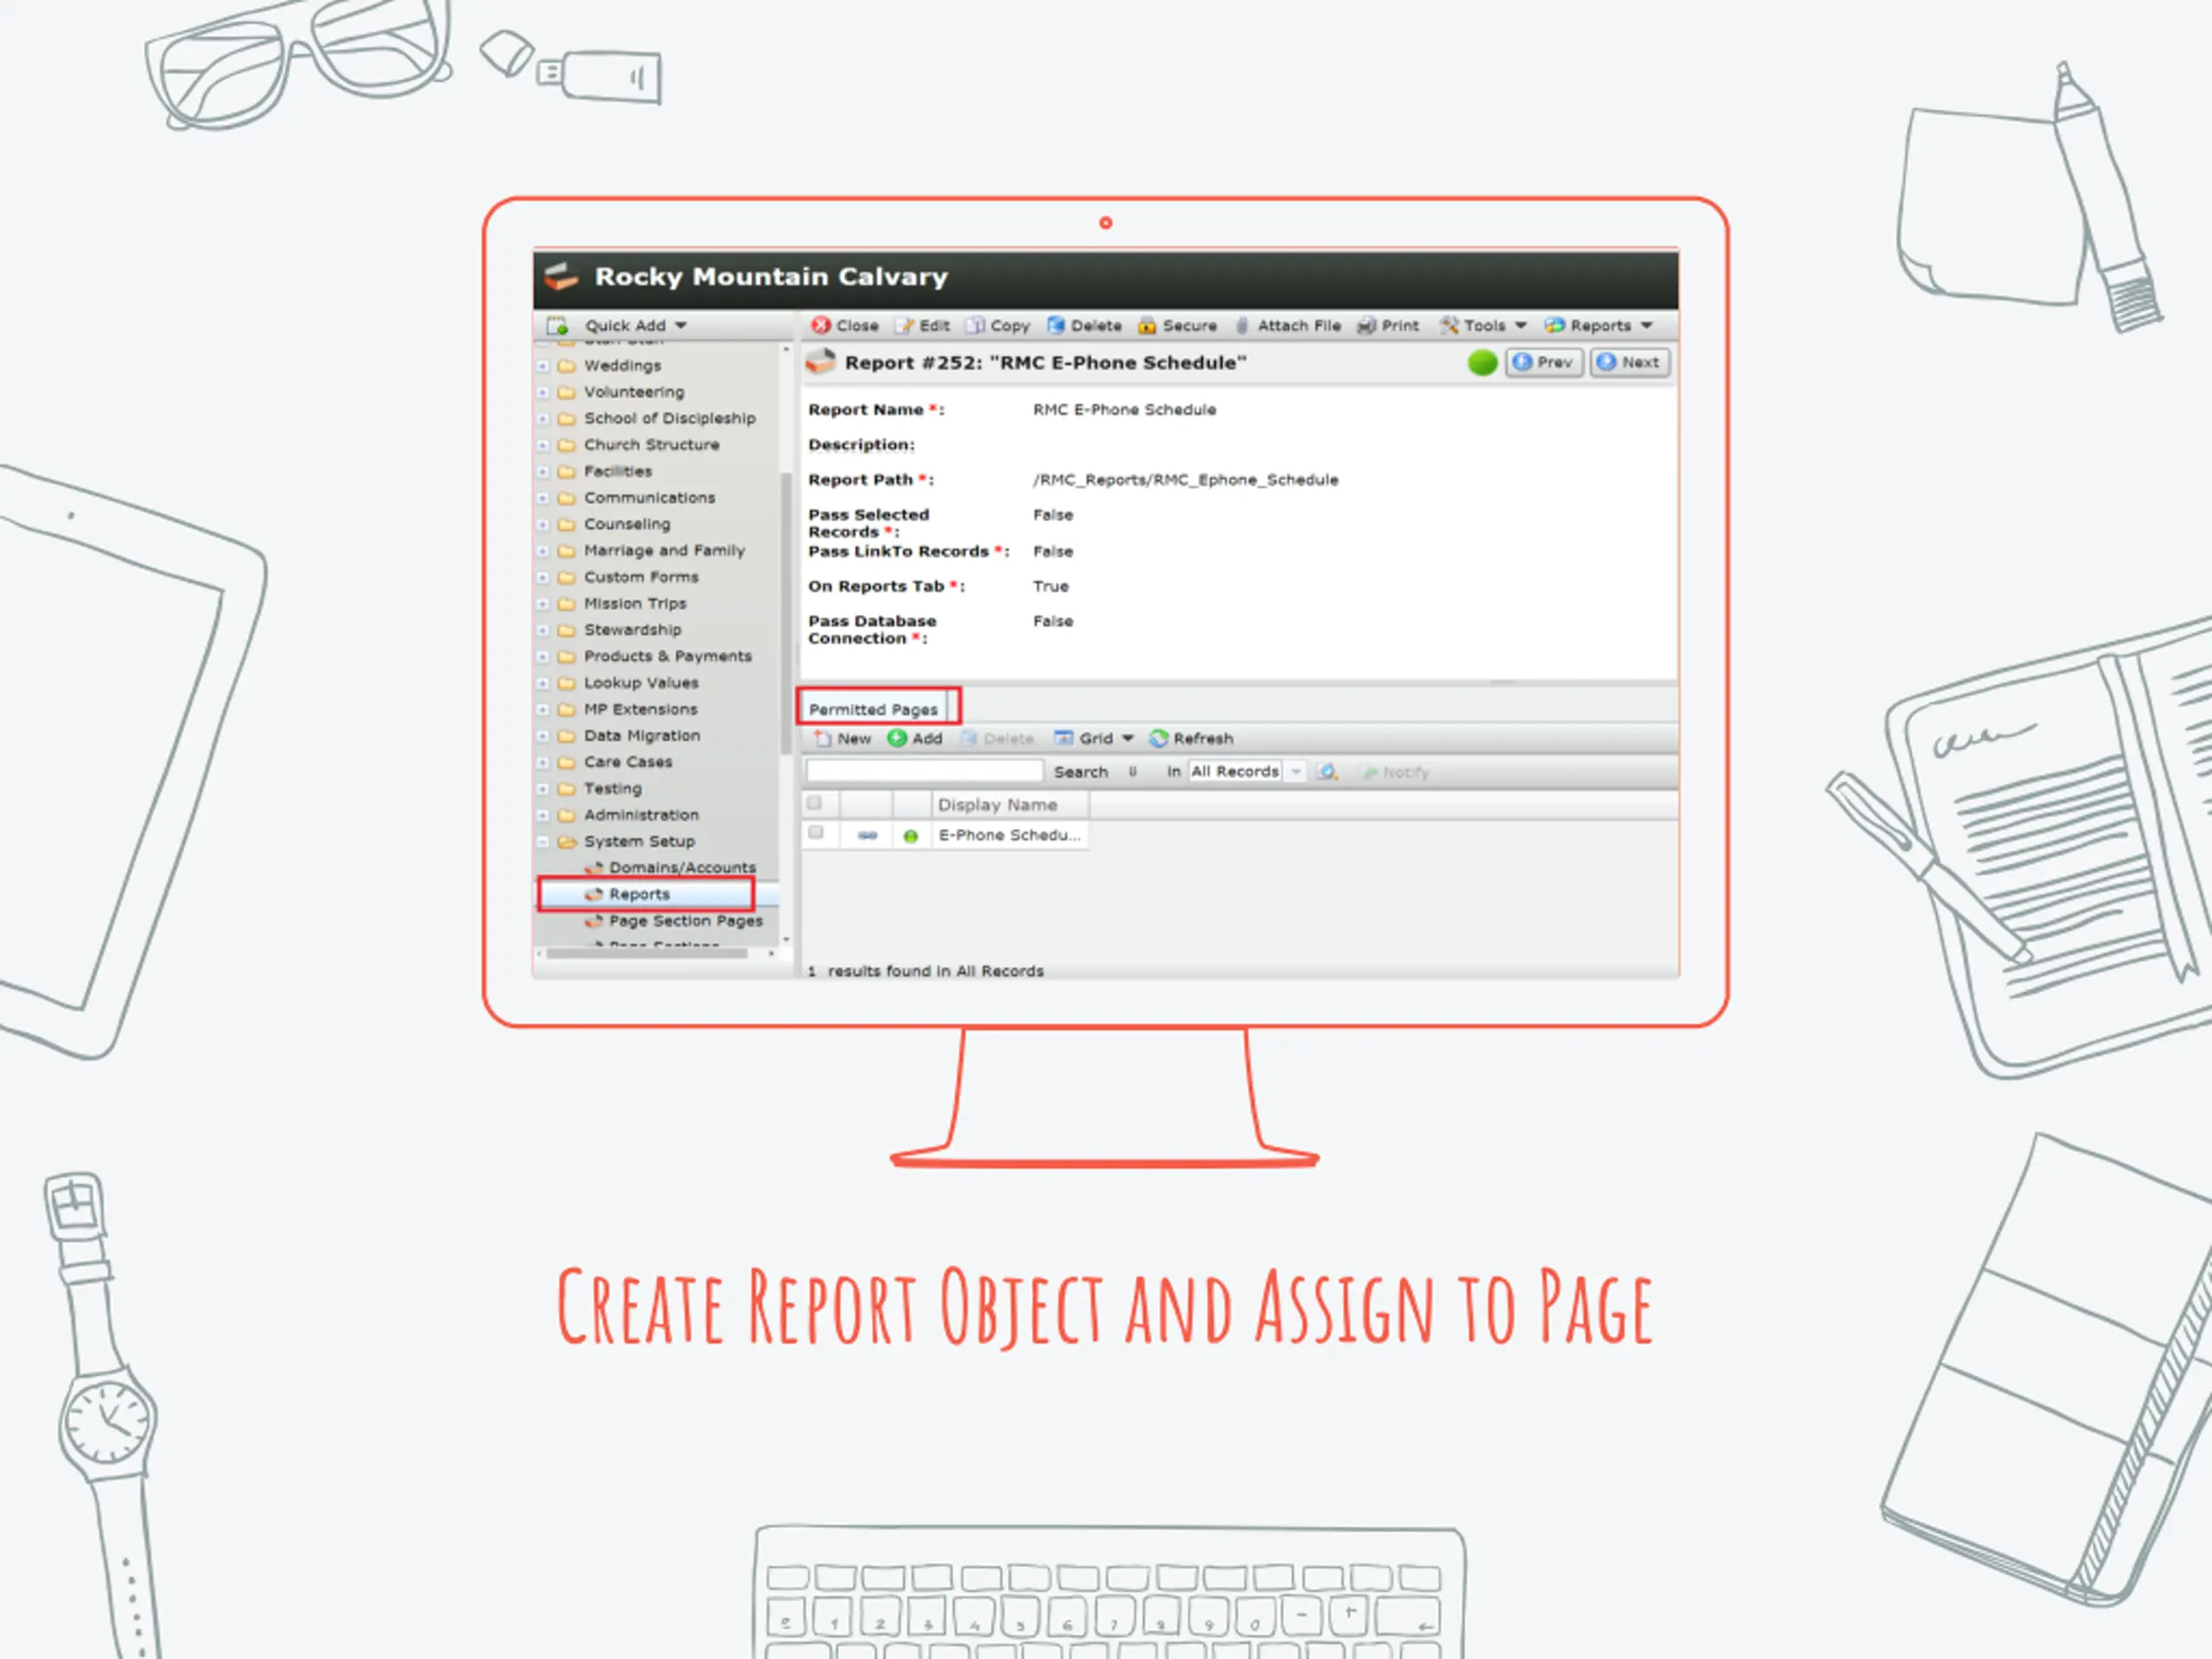Click the navigation tree horizontal scrollbar
The image size is (2212, 1659).
point(647,953)
